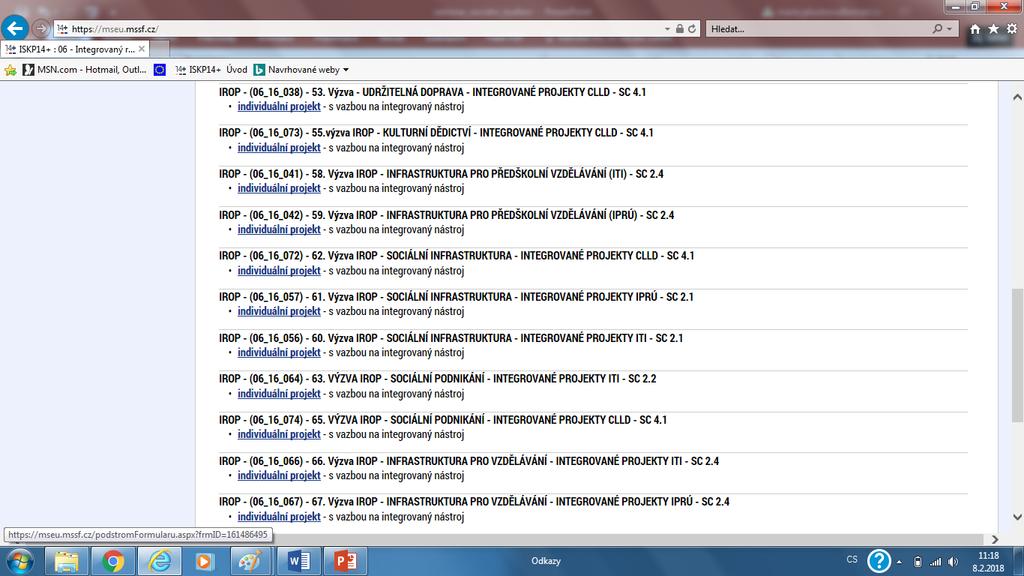Viewport: 1024px width, 576px height.
Task: Open individuální projekt under 58. Výzva (ITI)
Action: tap(279, 188)
